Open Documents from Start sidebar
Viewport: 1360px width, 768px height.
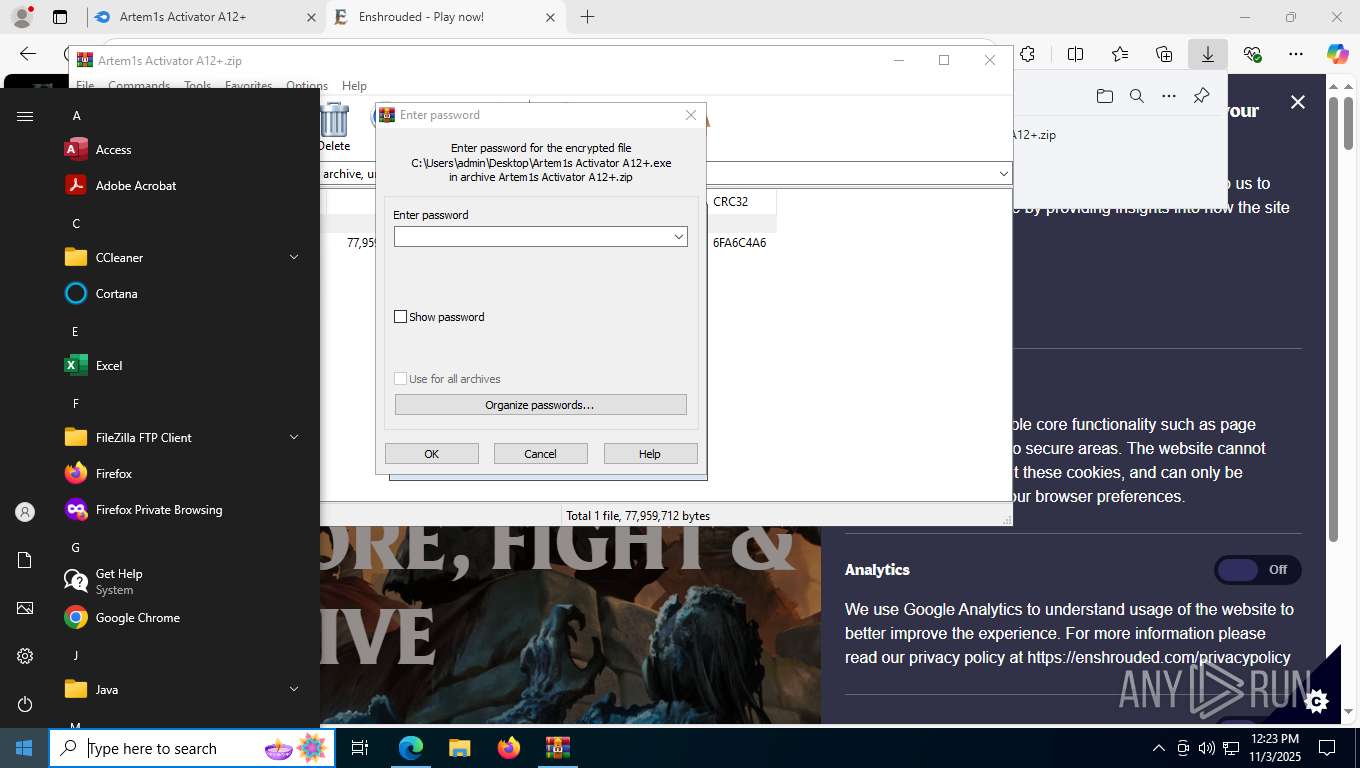click(25, 560)
